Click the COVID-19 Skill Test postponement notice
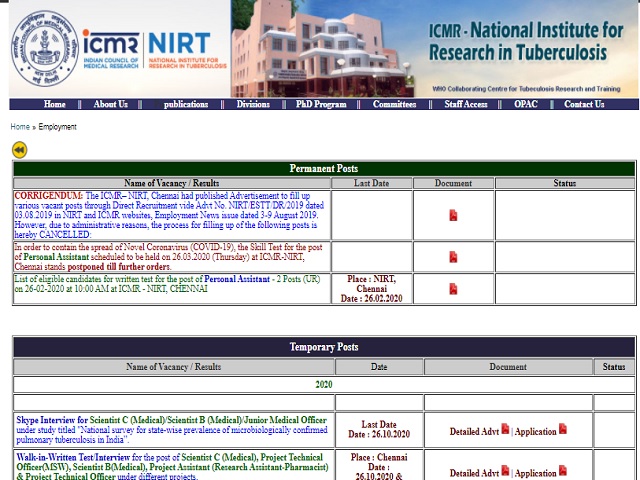Image resolution: width=640 pixels, height=480 pixels. 169,257
